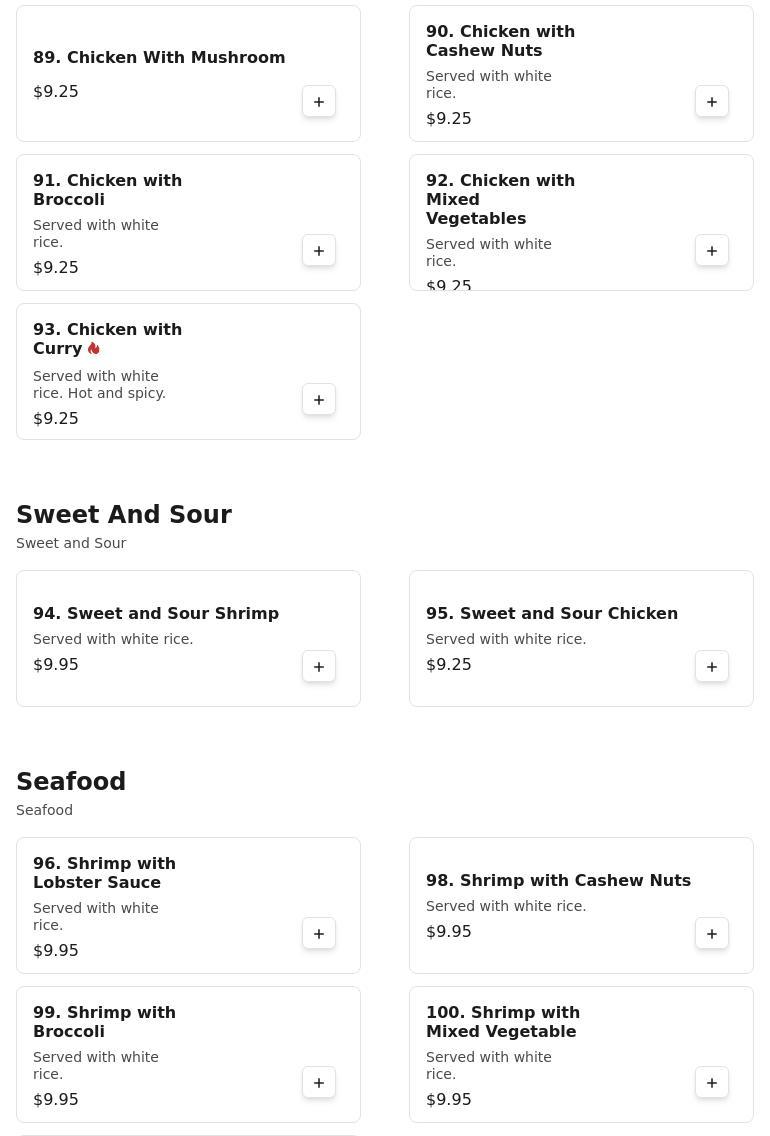Add Chicken with Mixed Vegetables item

tap(712, 250)
